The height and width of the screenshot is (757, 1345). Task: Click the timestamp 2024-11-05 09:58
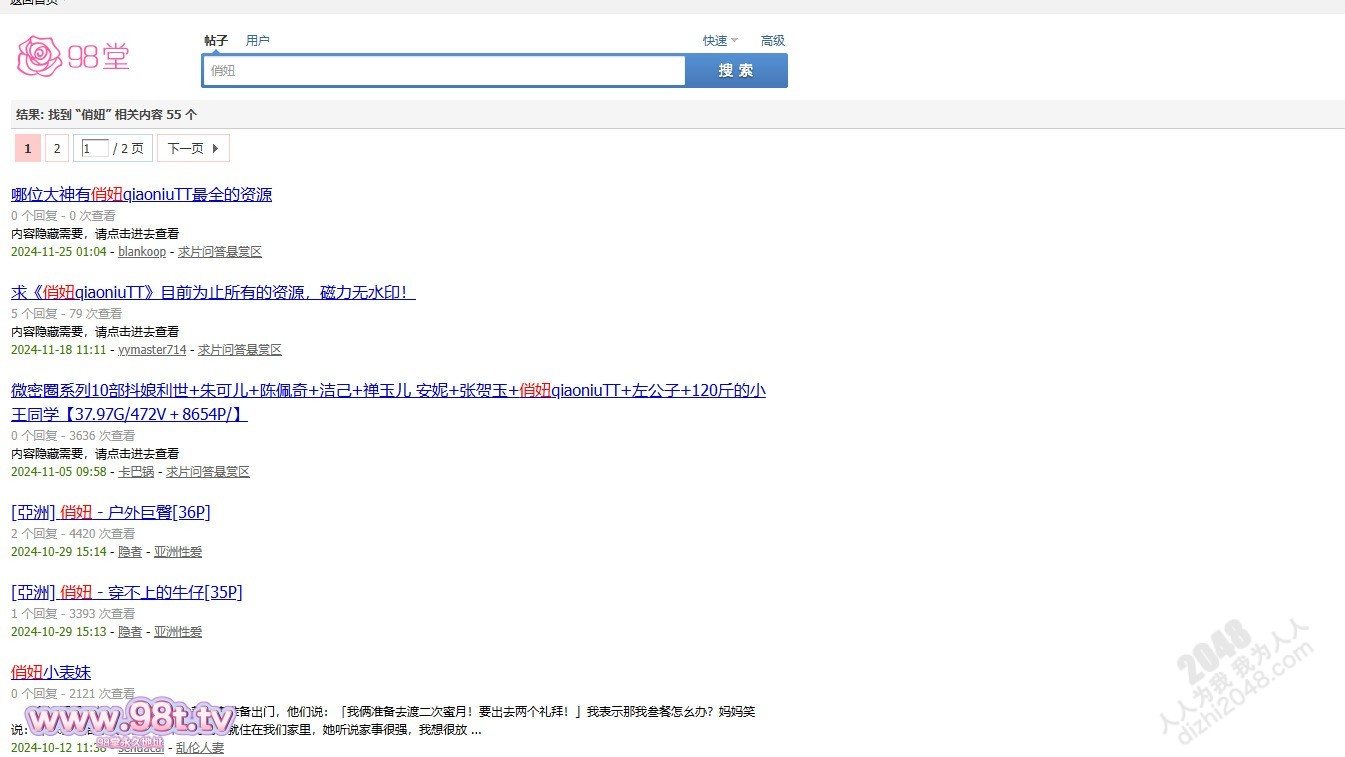tap(58, 472)
